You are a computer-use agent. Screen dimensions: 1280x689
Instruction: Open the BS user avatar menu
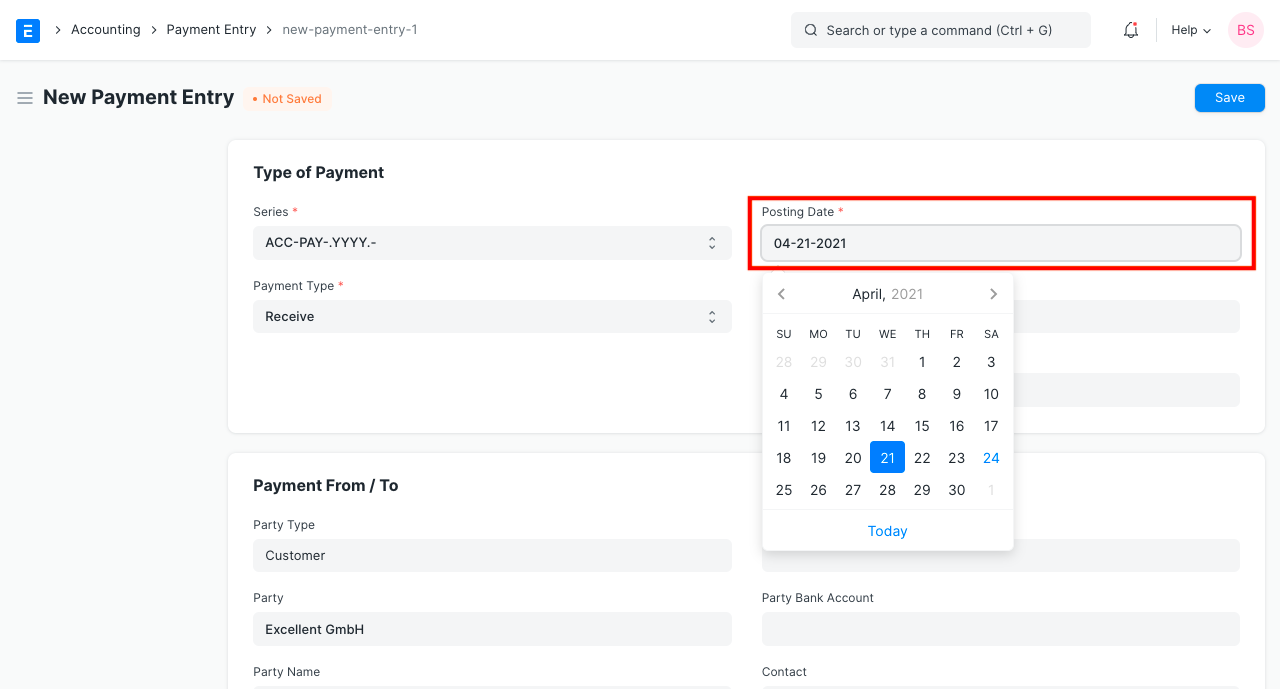point(1245,30)
